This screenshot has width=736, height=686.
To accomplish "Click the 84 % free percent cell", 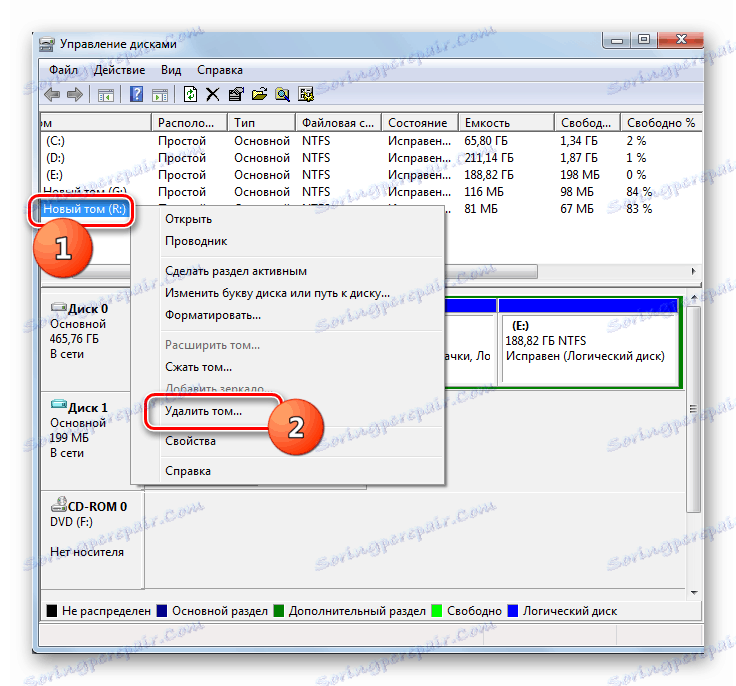I will 639,192.
